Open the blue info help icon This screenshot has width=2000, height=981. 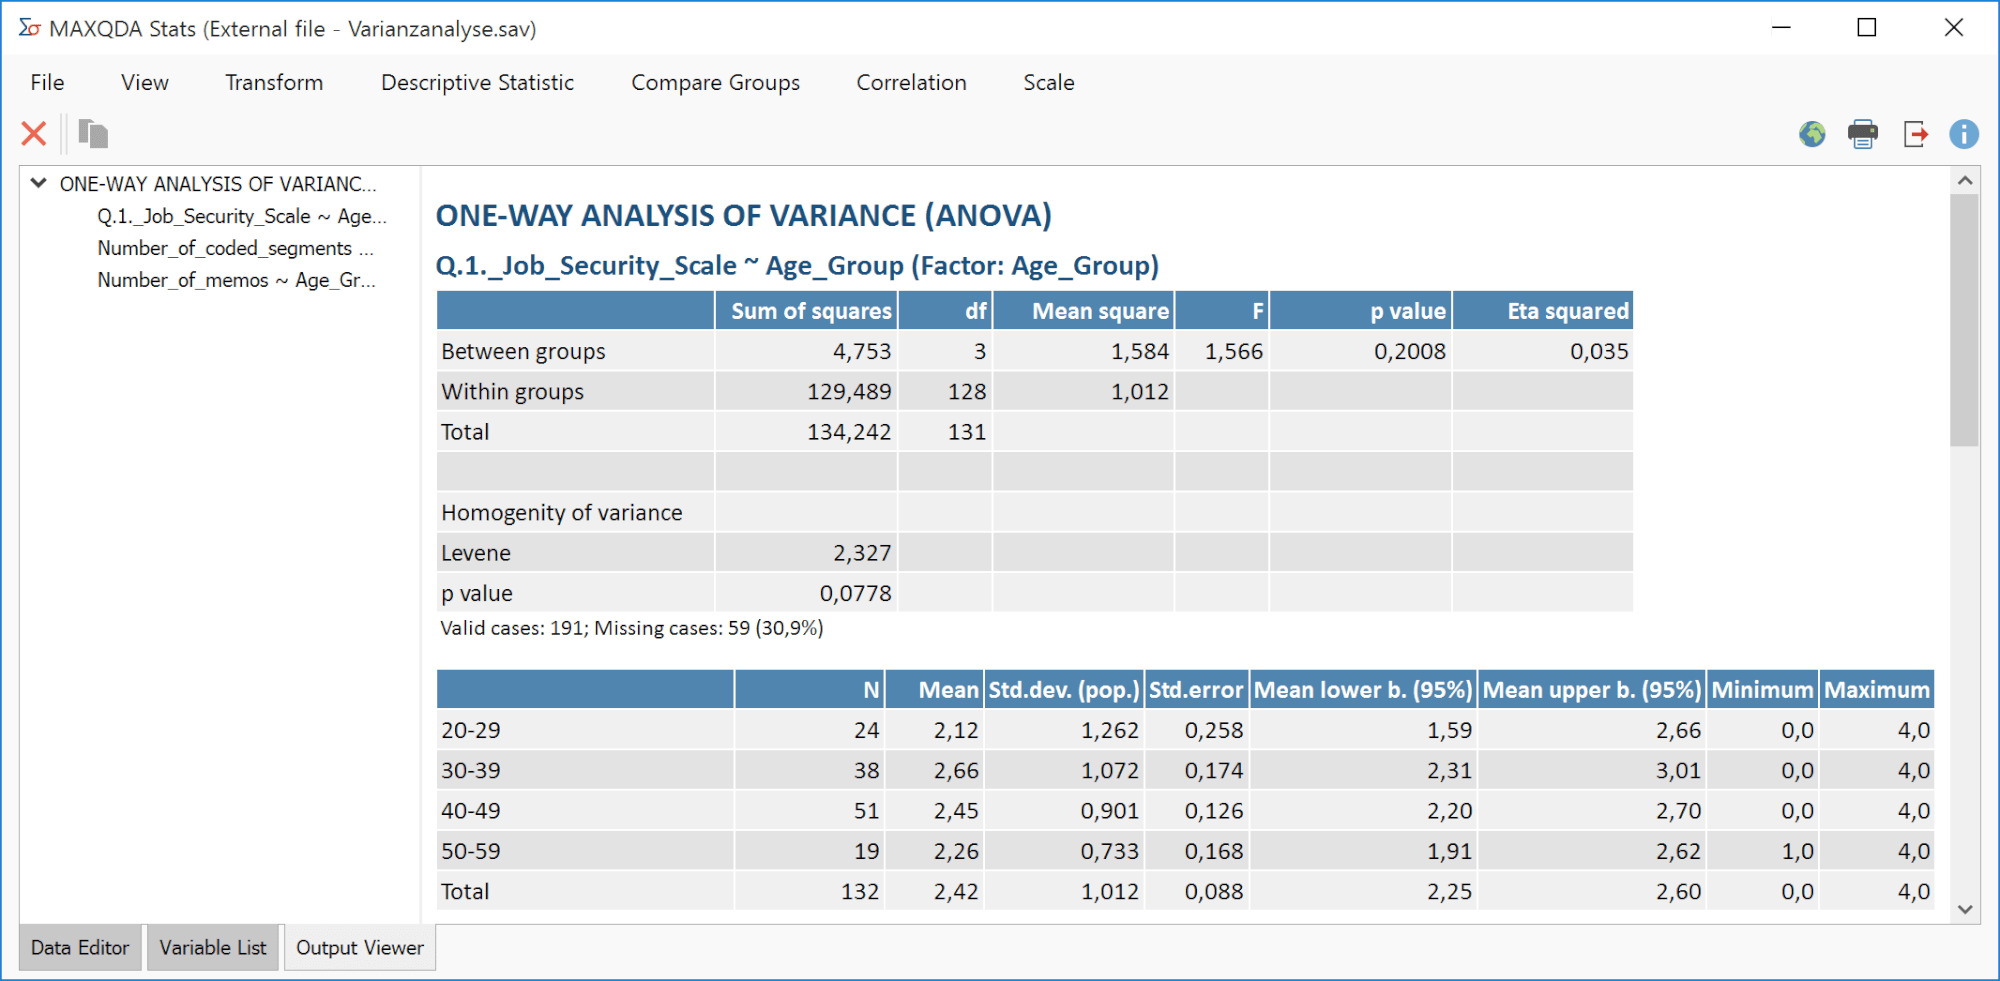1964,133
